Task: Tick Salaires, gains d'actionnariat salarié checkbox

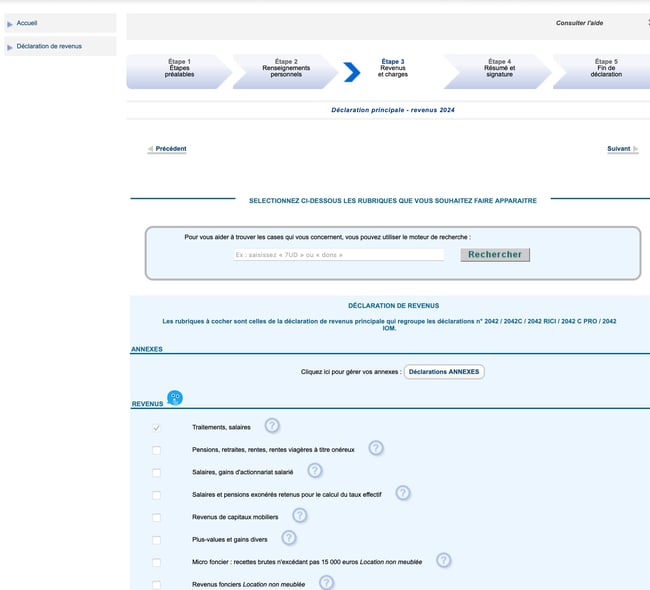Action: [x=156, y=473]
